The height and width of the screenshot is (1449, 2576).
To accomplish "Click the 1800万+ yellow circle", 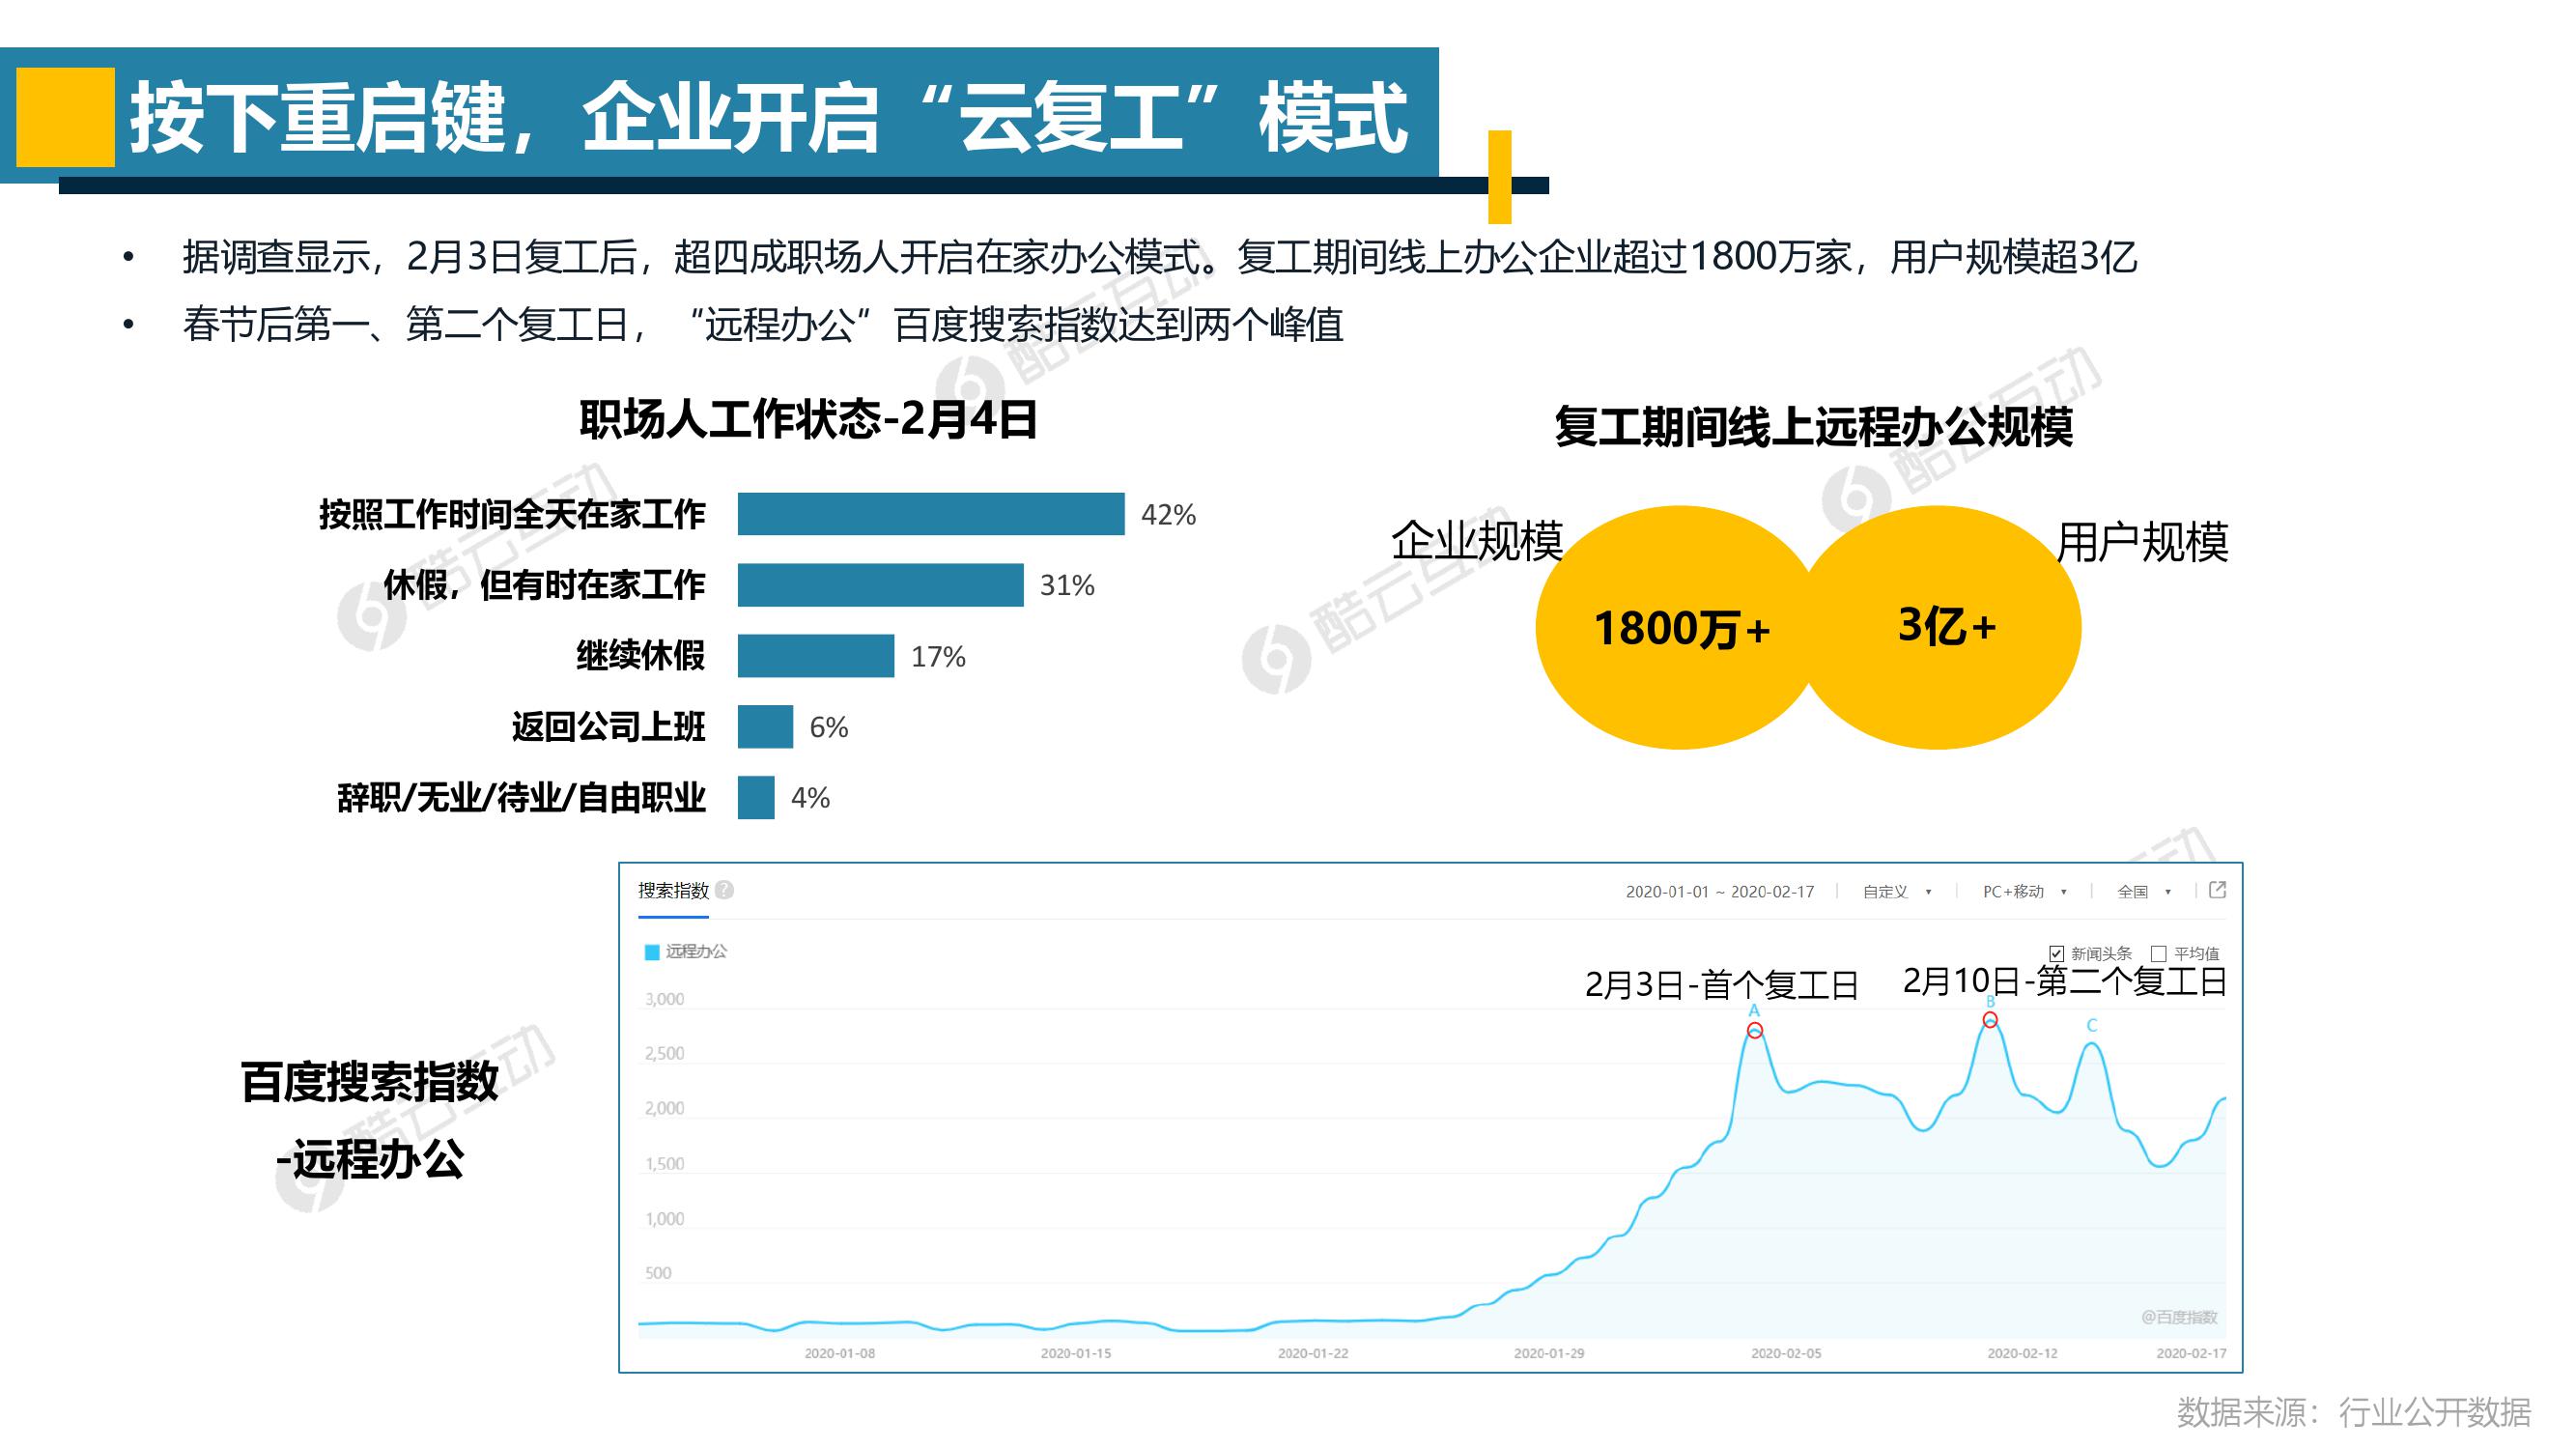I will (1680, 628).
